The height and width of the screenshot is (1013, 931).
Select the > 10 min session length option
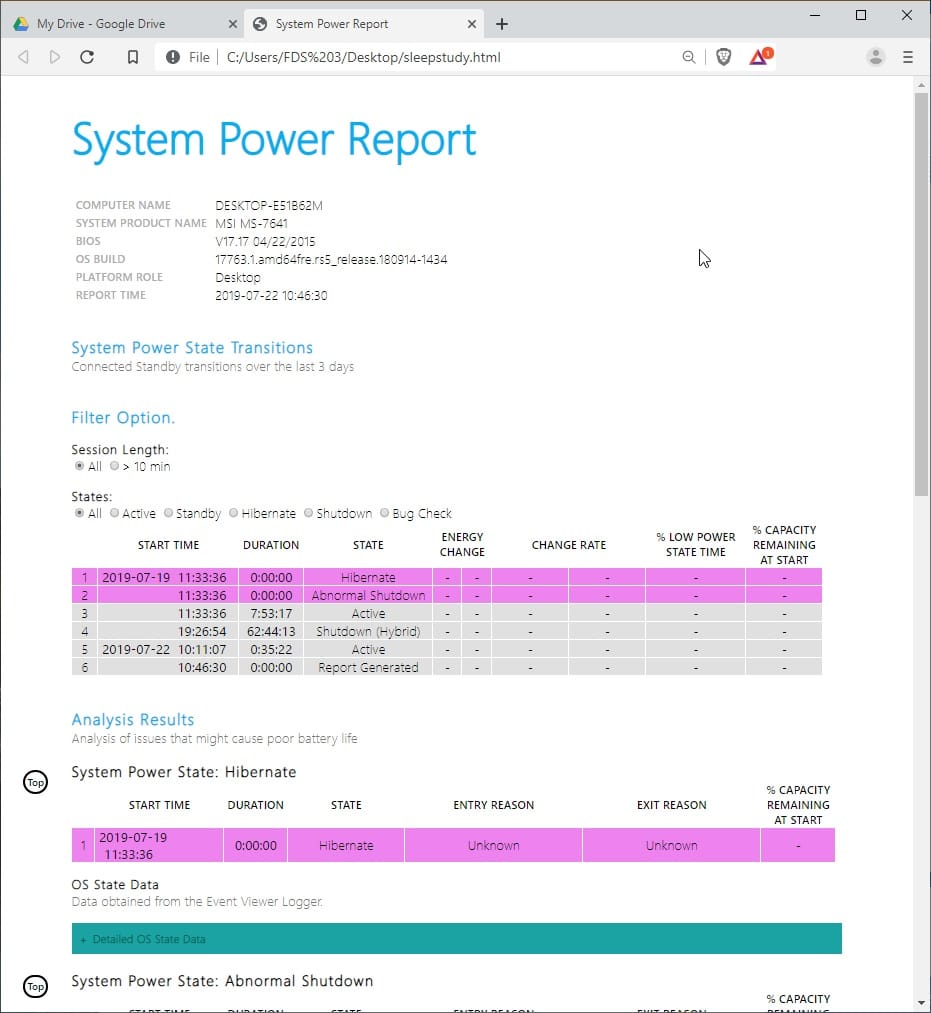114,466
